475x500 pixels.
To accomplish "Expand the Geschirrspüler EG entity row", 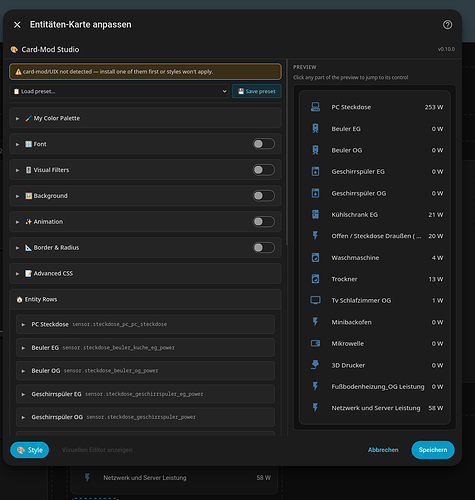I will 145,394.
